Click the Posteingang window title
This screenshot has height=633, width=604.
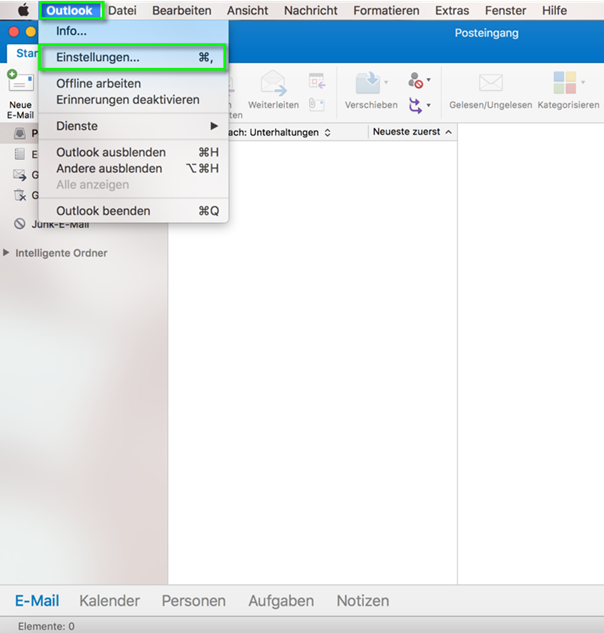click(x=487, y=33)
